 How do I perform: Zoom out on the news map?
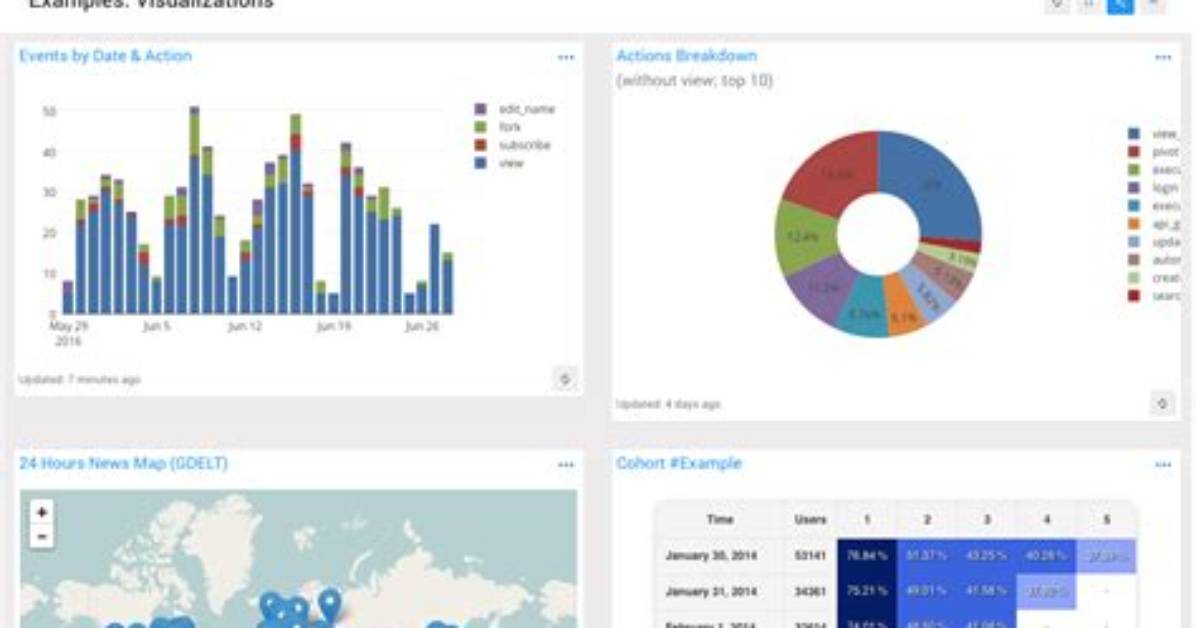42,536
